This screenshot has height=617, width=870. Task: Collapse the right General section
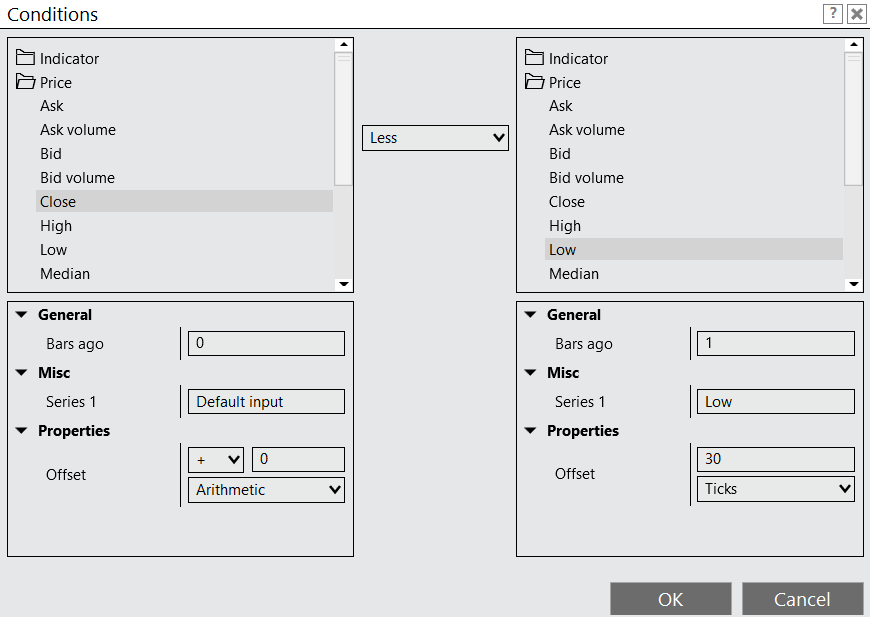[530, 315]
